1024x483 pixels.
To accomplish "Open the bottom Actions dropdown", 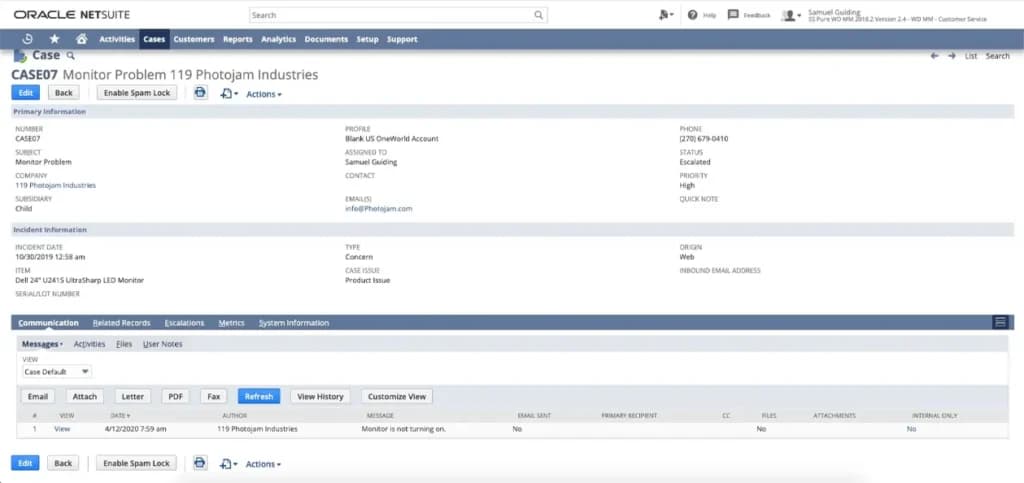I will coord(263,464).
